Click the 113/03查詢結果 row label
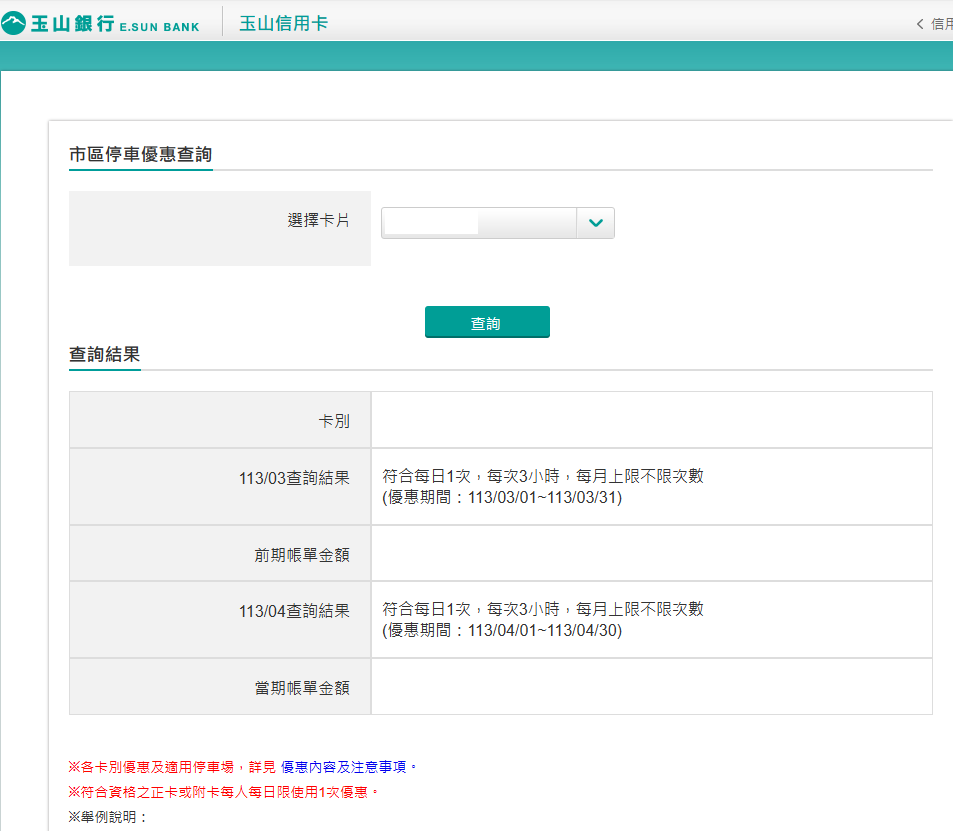Image resolution: width=953 pixels, height=831 pixels. (294, 478)
